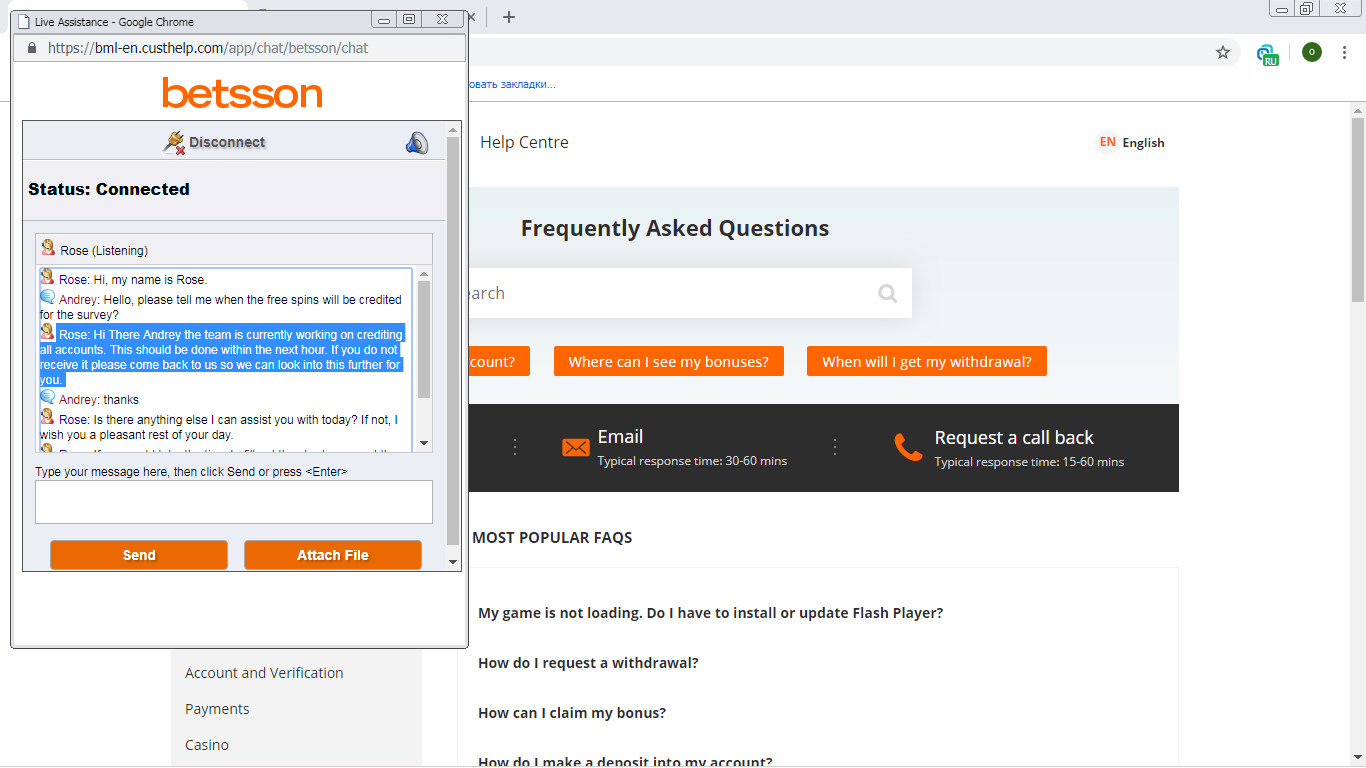The image size is (1366, 768).
Task: Select Casino in the sidebar
Action: 207,745
